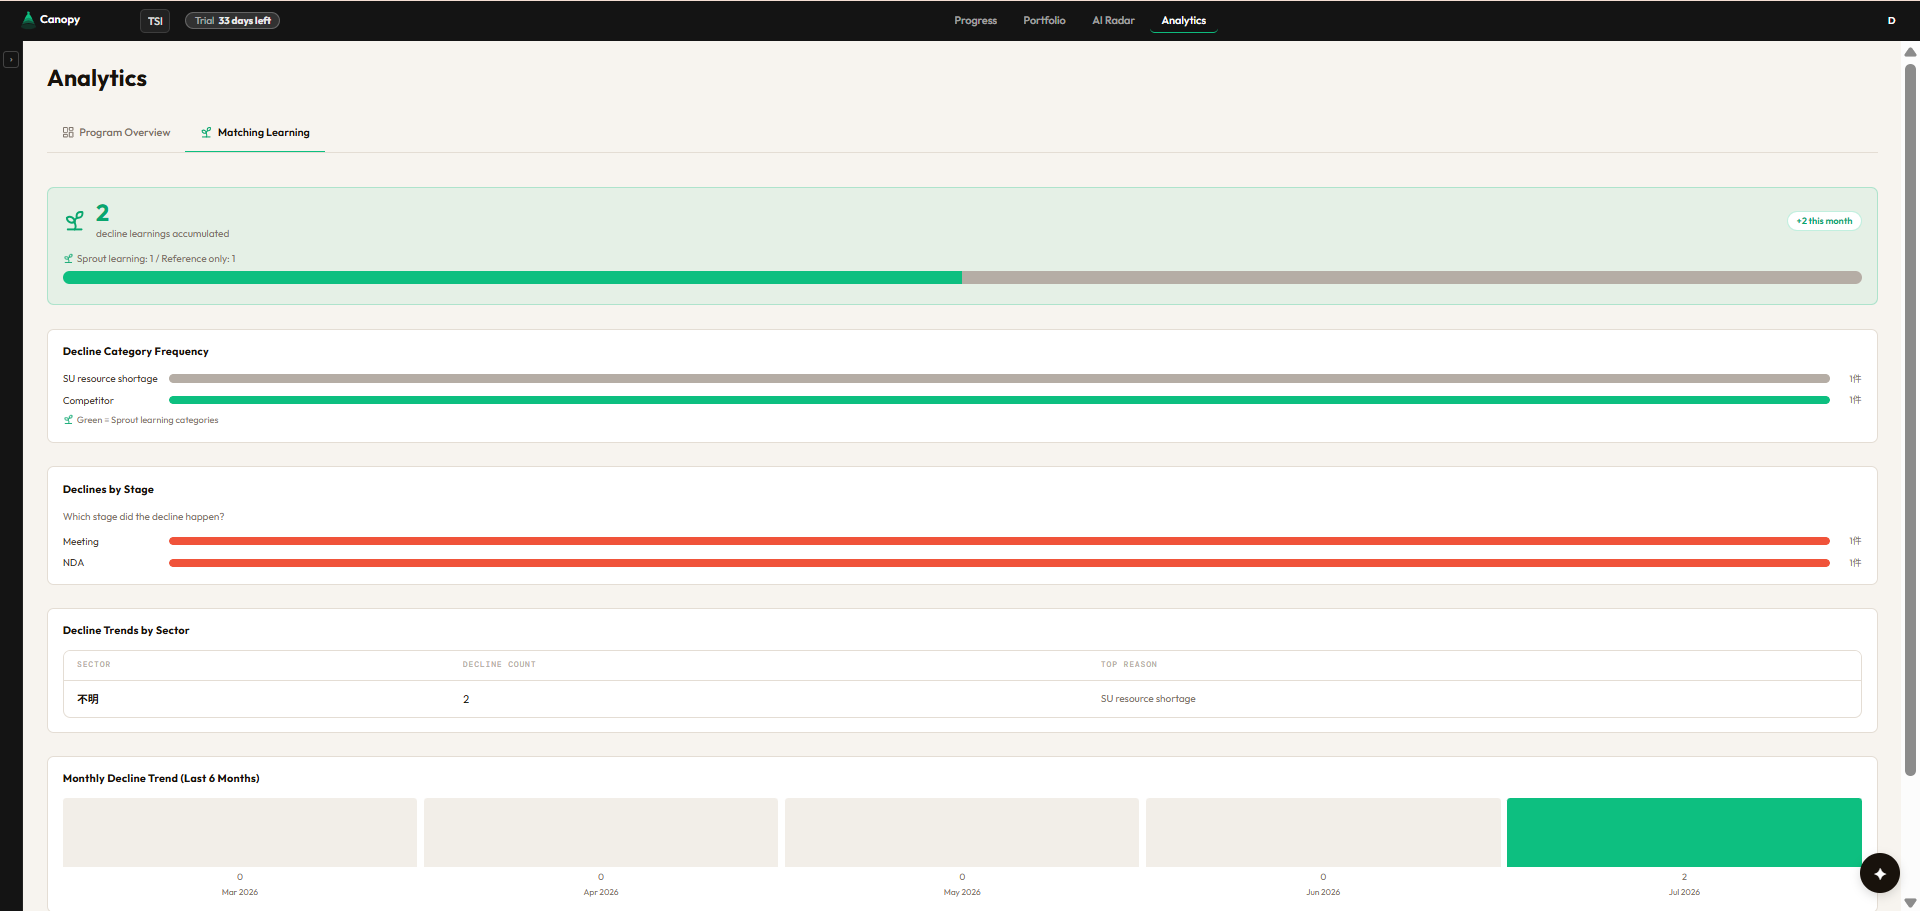Click the Competitor category label
The image size is (1920, 911).
click(88, 401)
